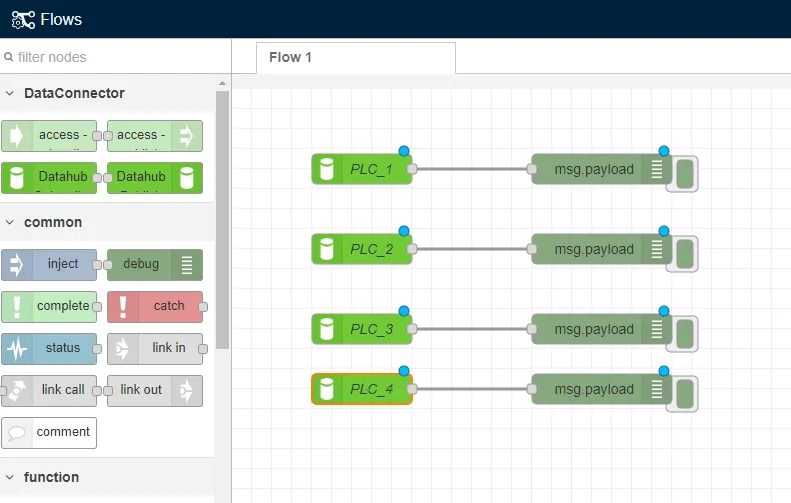Click input port of PLC_1's msg.payload node

(532, 169)
